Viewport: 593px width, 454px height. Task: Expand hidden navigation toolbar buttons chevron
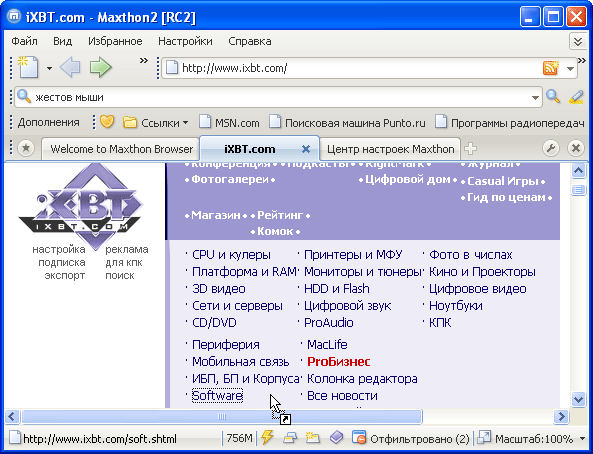[144, 61]
